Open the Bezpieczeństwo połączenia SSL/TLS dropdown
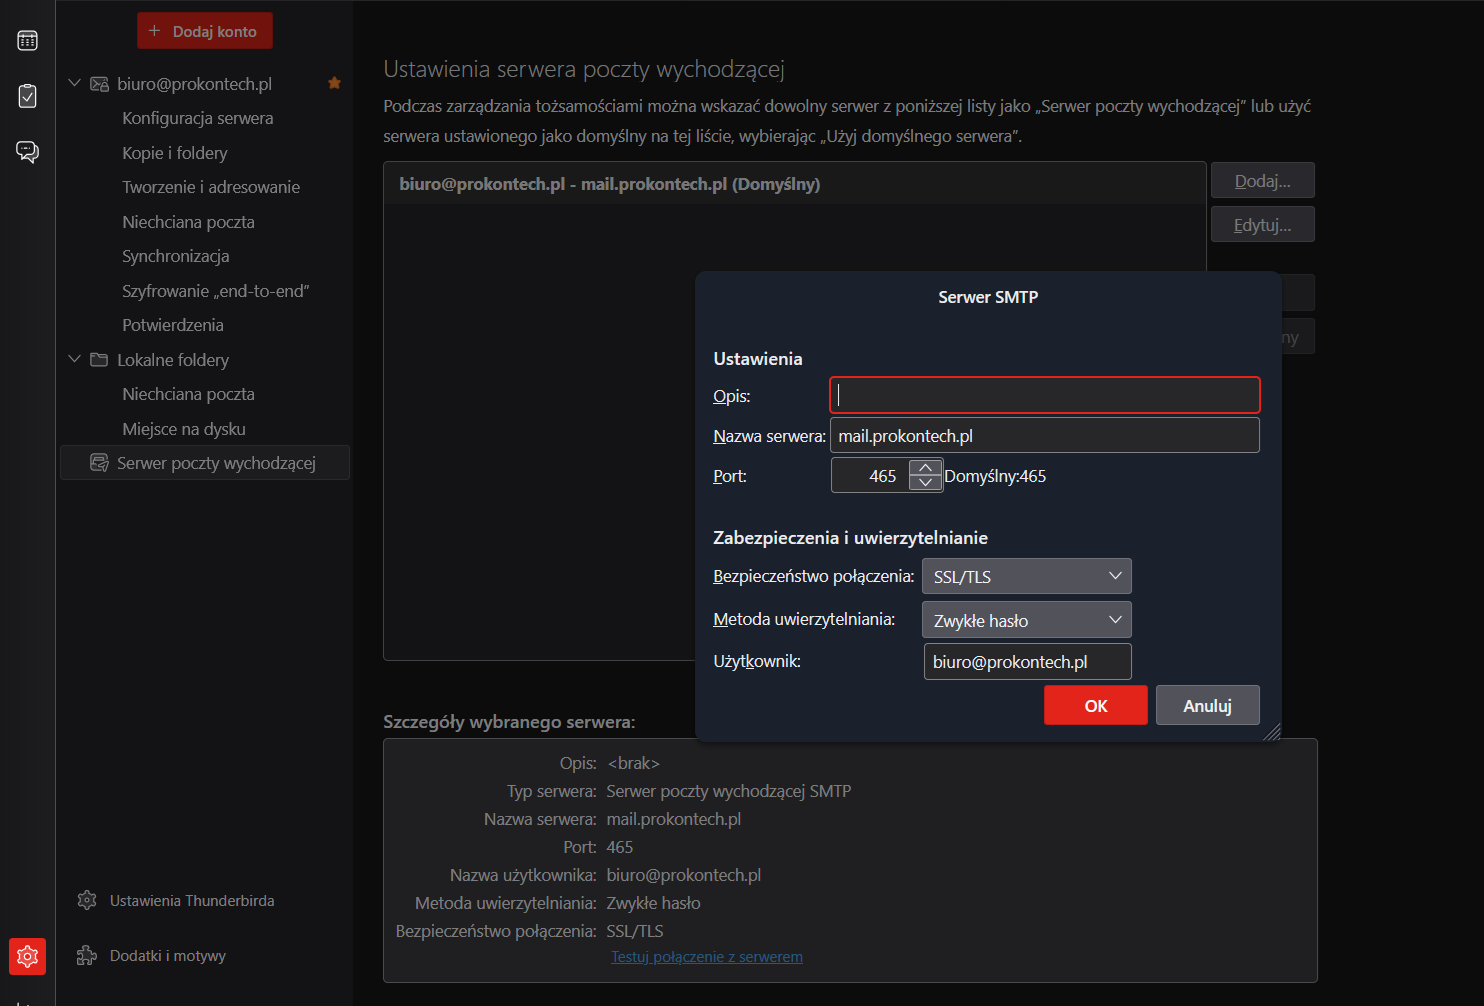 1026,576
